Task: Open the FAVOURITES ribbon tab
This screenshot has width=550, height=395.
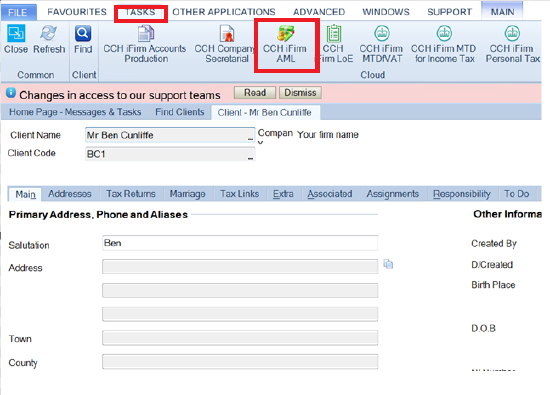Action: click(x=77, y=12)
